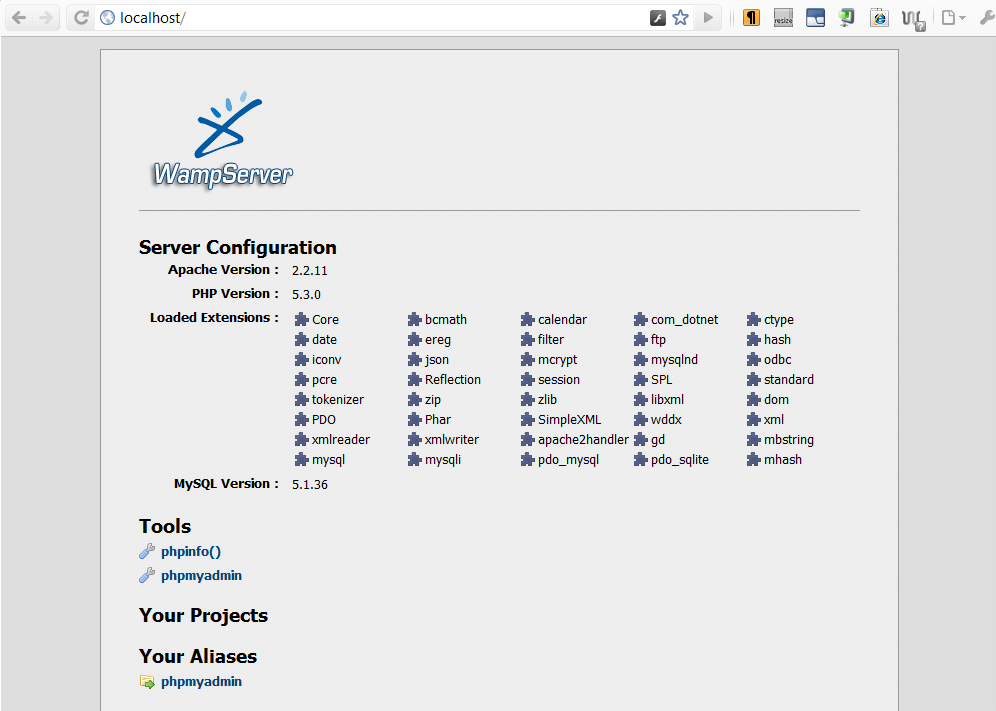Click the puzzle icon next to calendar
The height and width of the screenshot is (711, 996).
pos(528,319)
